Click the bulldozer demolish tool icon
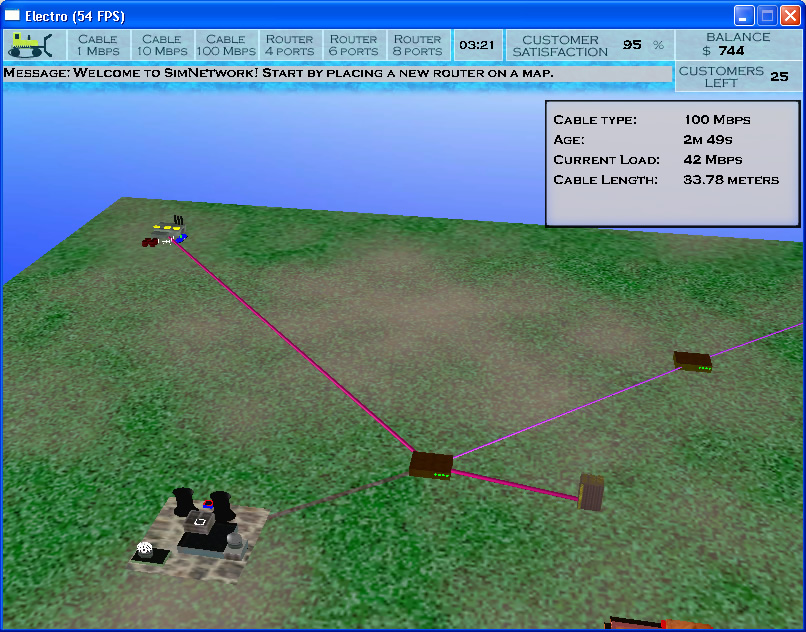 [35, 45]
